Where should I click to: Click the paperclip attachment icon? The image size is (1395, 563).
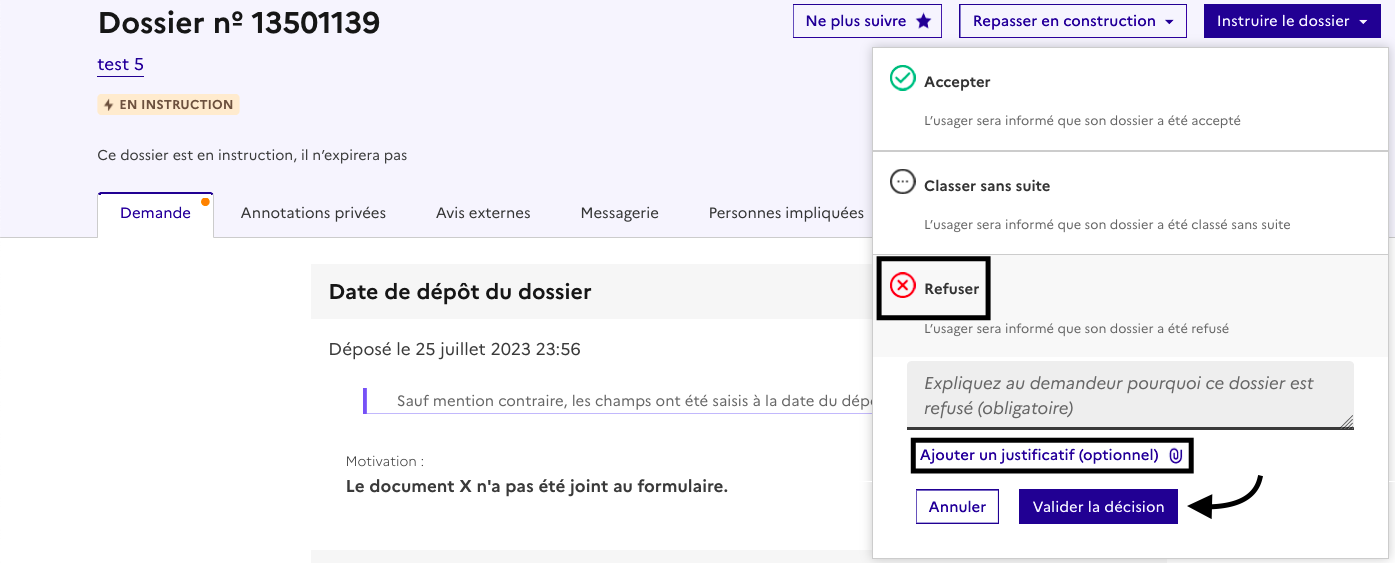[1176, 455]
